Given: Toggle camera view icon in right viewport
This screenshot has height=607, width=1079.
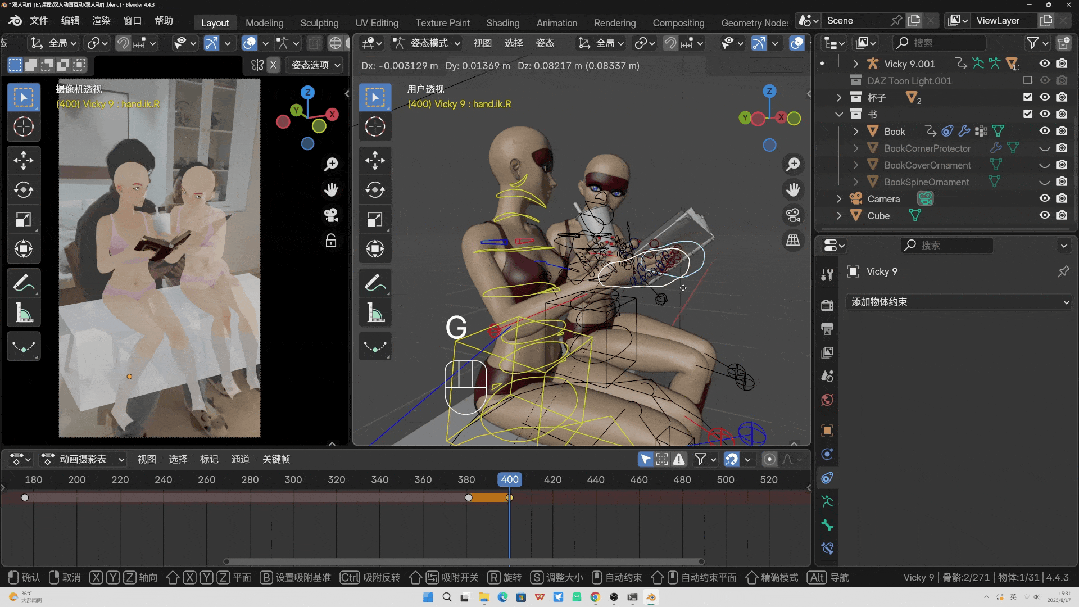Looking at the screenshot, I should [x=793, y=215].
